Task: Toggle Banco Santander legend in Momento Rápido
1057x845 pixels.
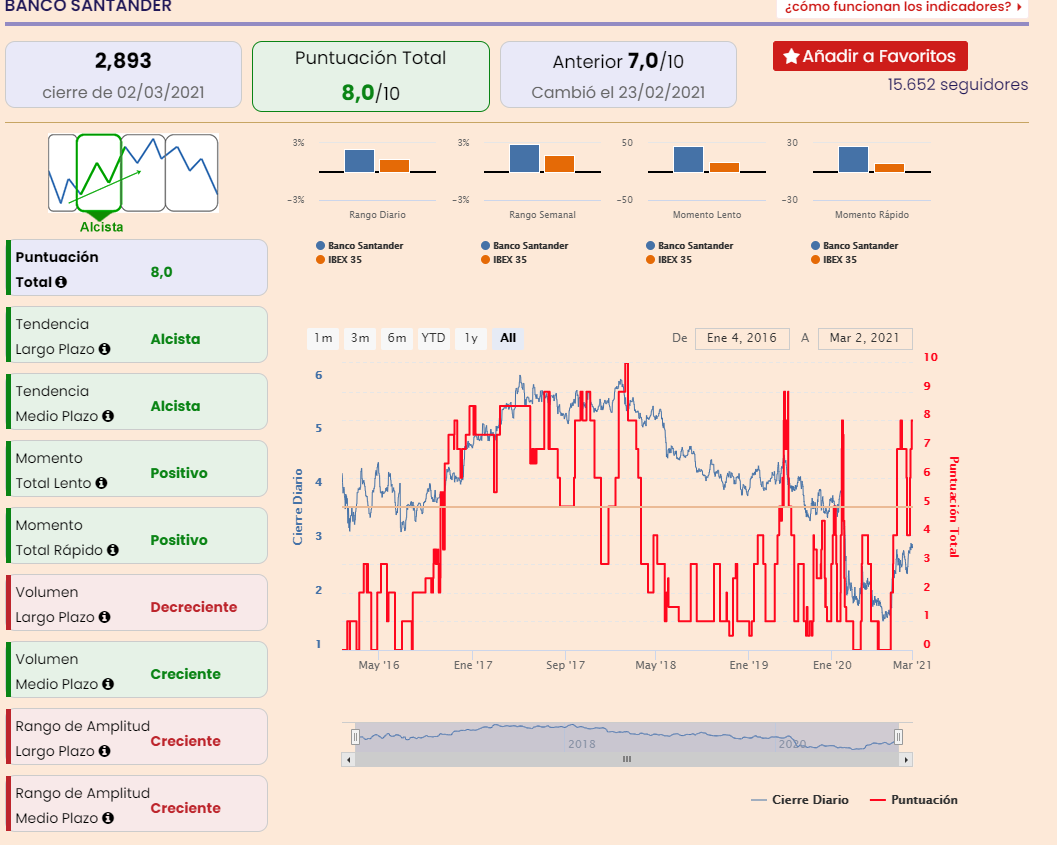Action: [x=855, y=246]
